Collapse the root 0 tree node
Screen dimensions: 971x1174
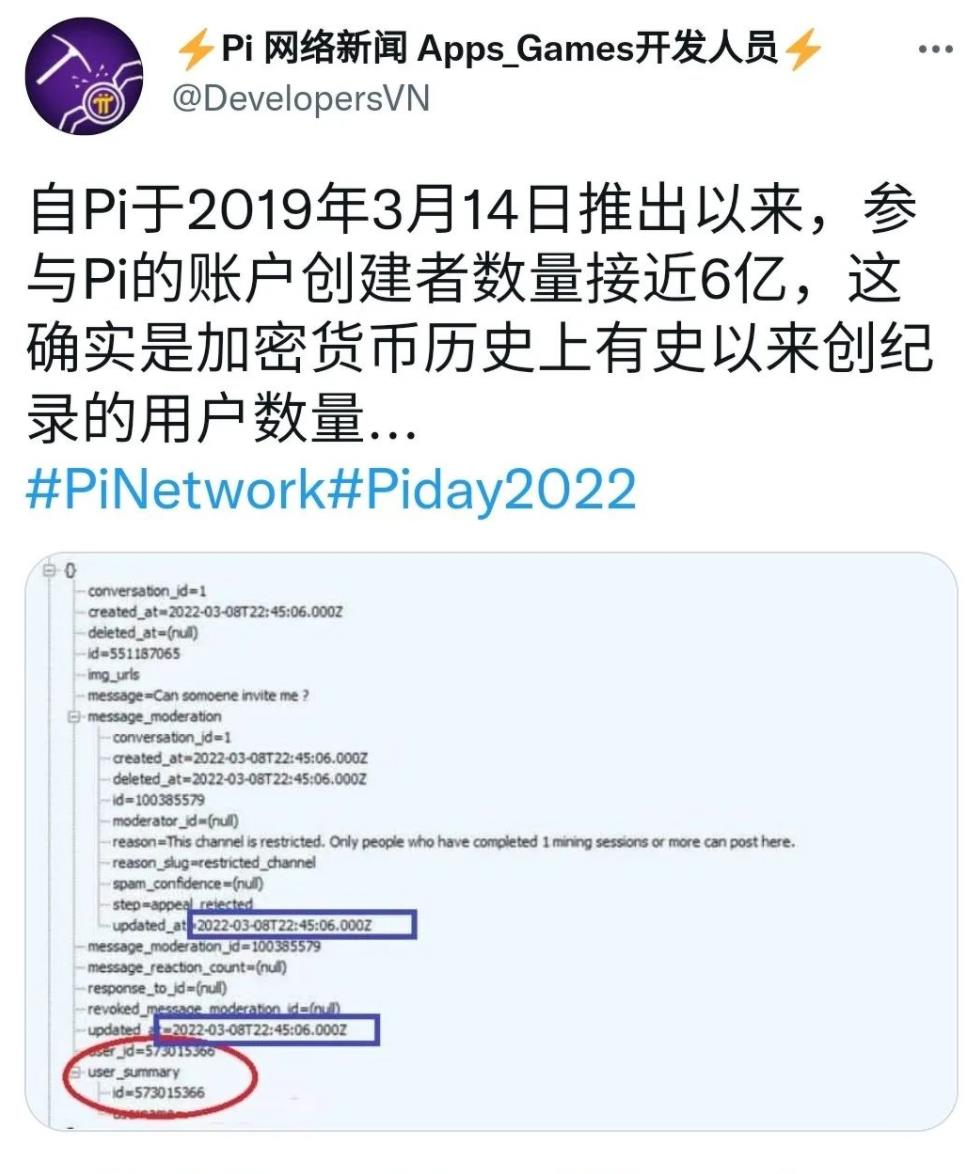coord(50,571)
